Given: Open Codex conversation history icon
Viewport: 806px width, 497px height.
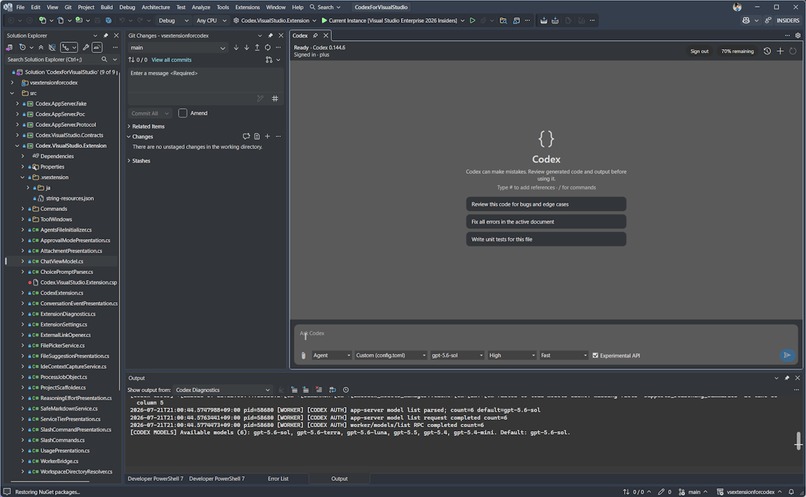Looking at the screenshot, I should click(767, 51).
